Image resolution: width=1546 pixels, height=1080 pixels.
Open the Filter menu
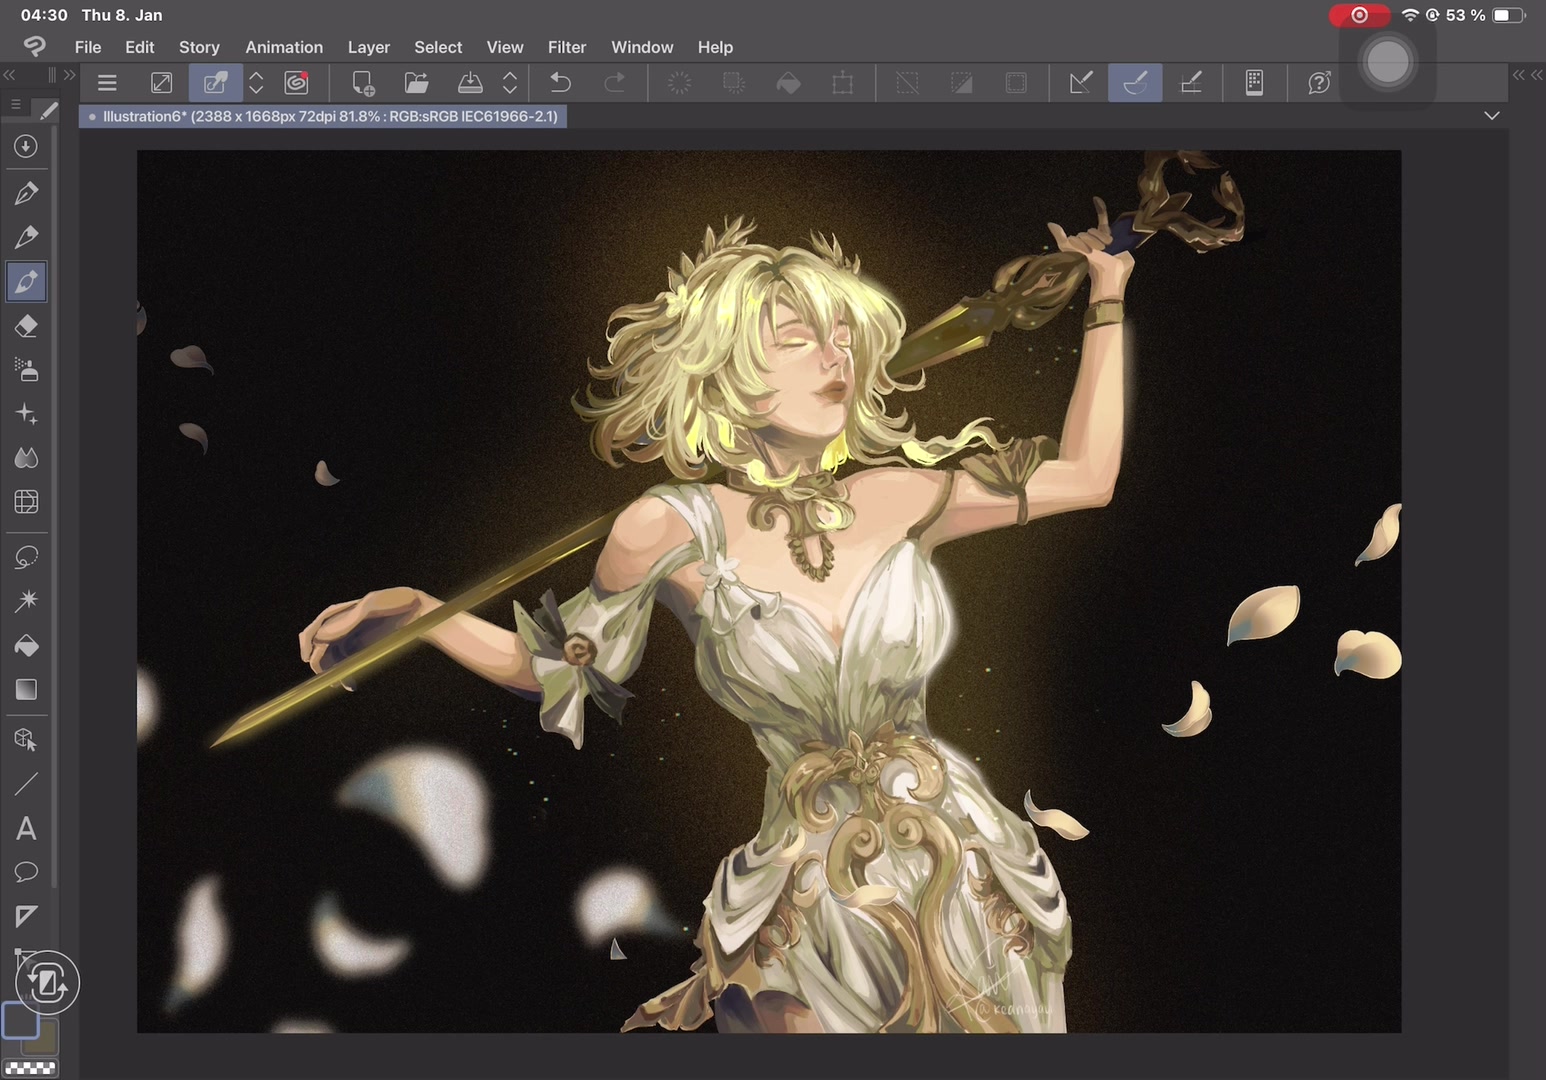567,47
